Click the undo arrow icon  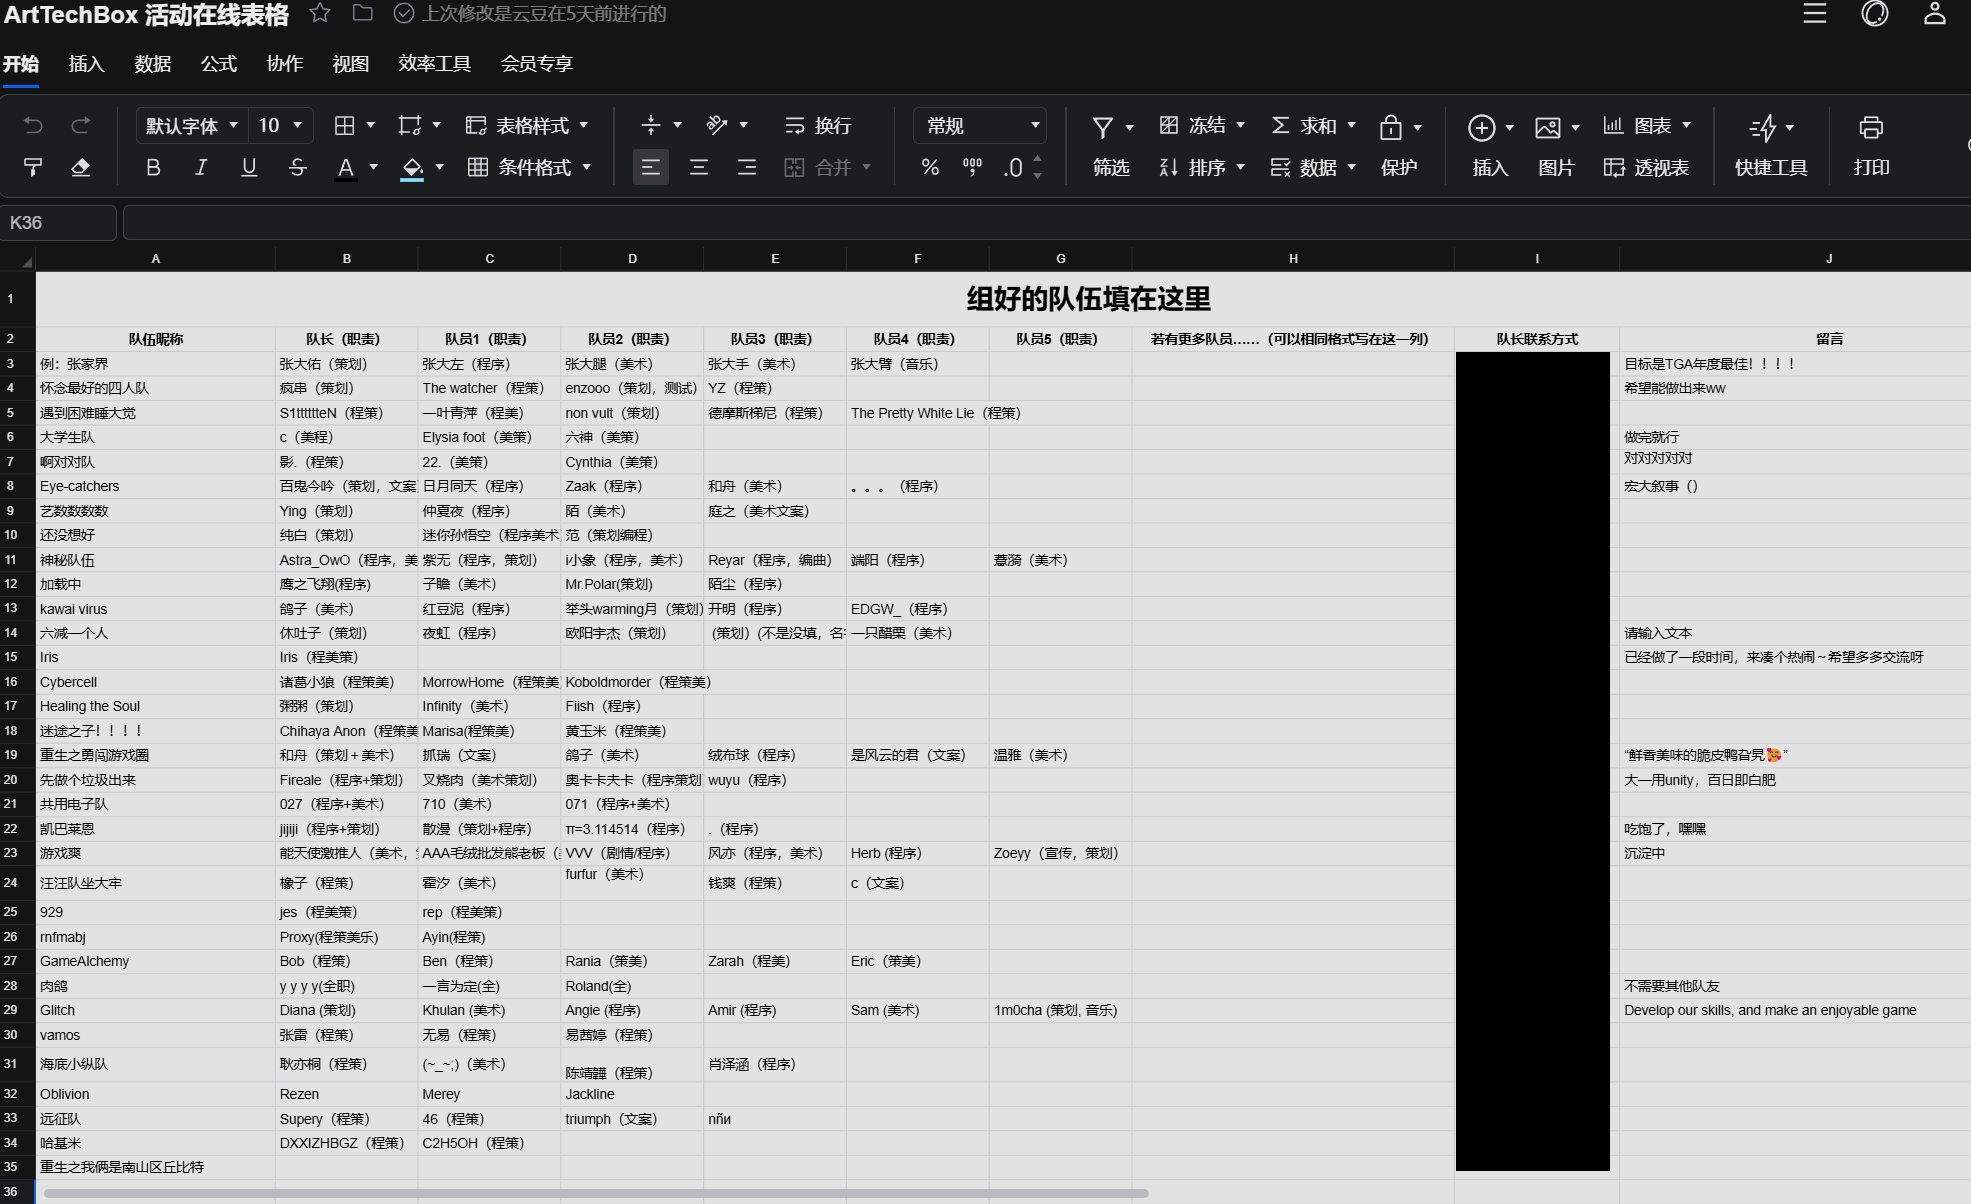33,125
